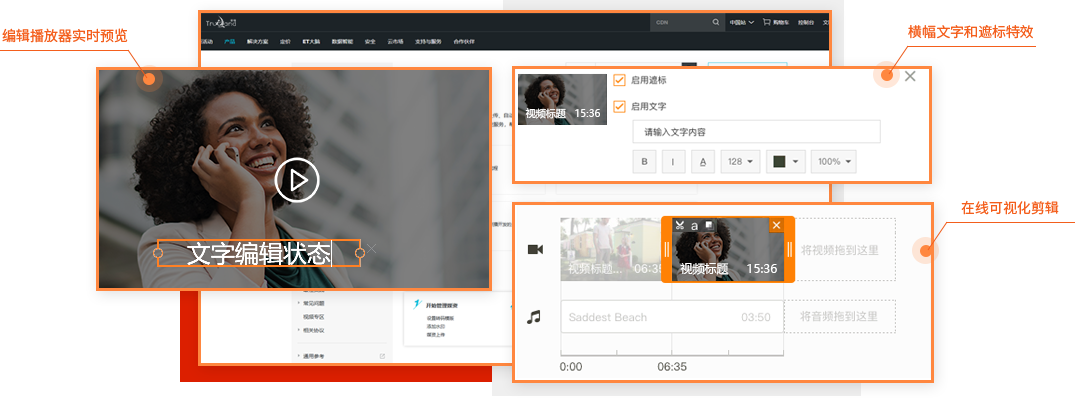Click the video camera track icon
The width and height of the screenshot is (1075, 398).
(x=535, y=249)
